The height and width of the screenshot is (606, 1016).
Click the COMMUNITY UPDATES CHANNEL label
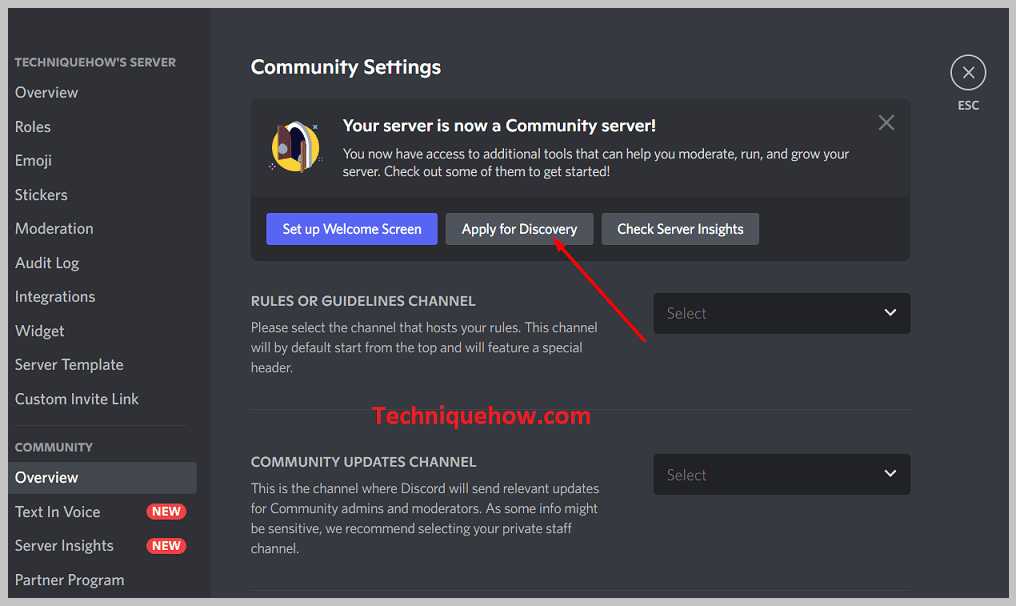pos(364,462)
